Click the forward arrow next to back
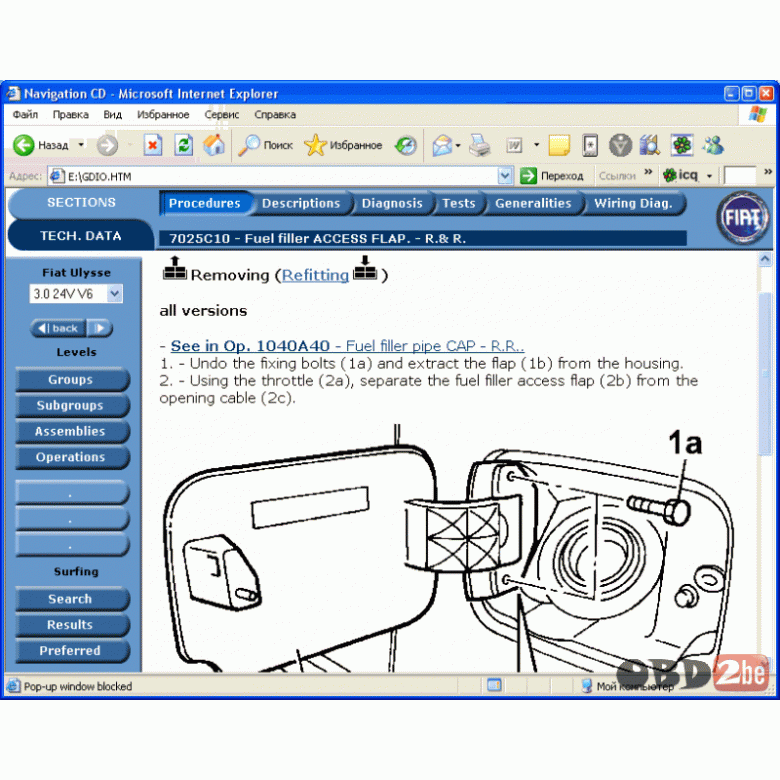The width and height of the screenshot is (780, 780). click(x=100, y=328)
